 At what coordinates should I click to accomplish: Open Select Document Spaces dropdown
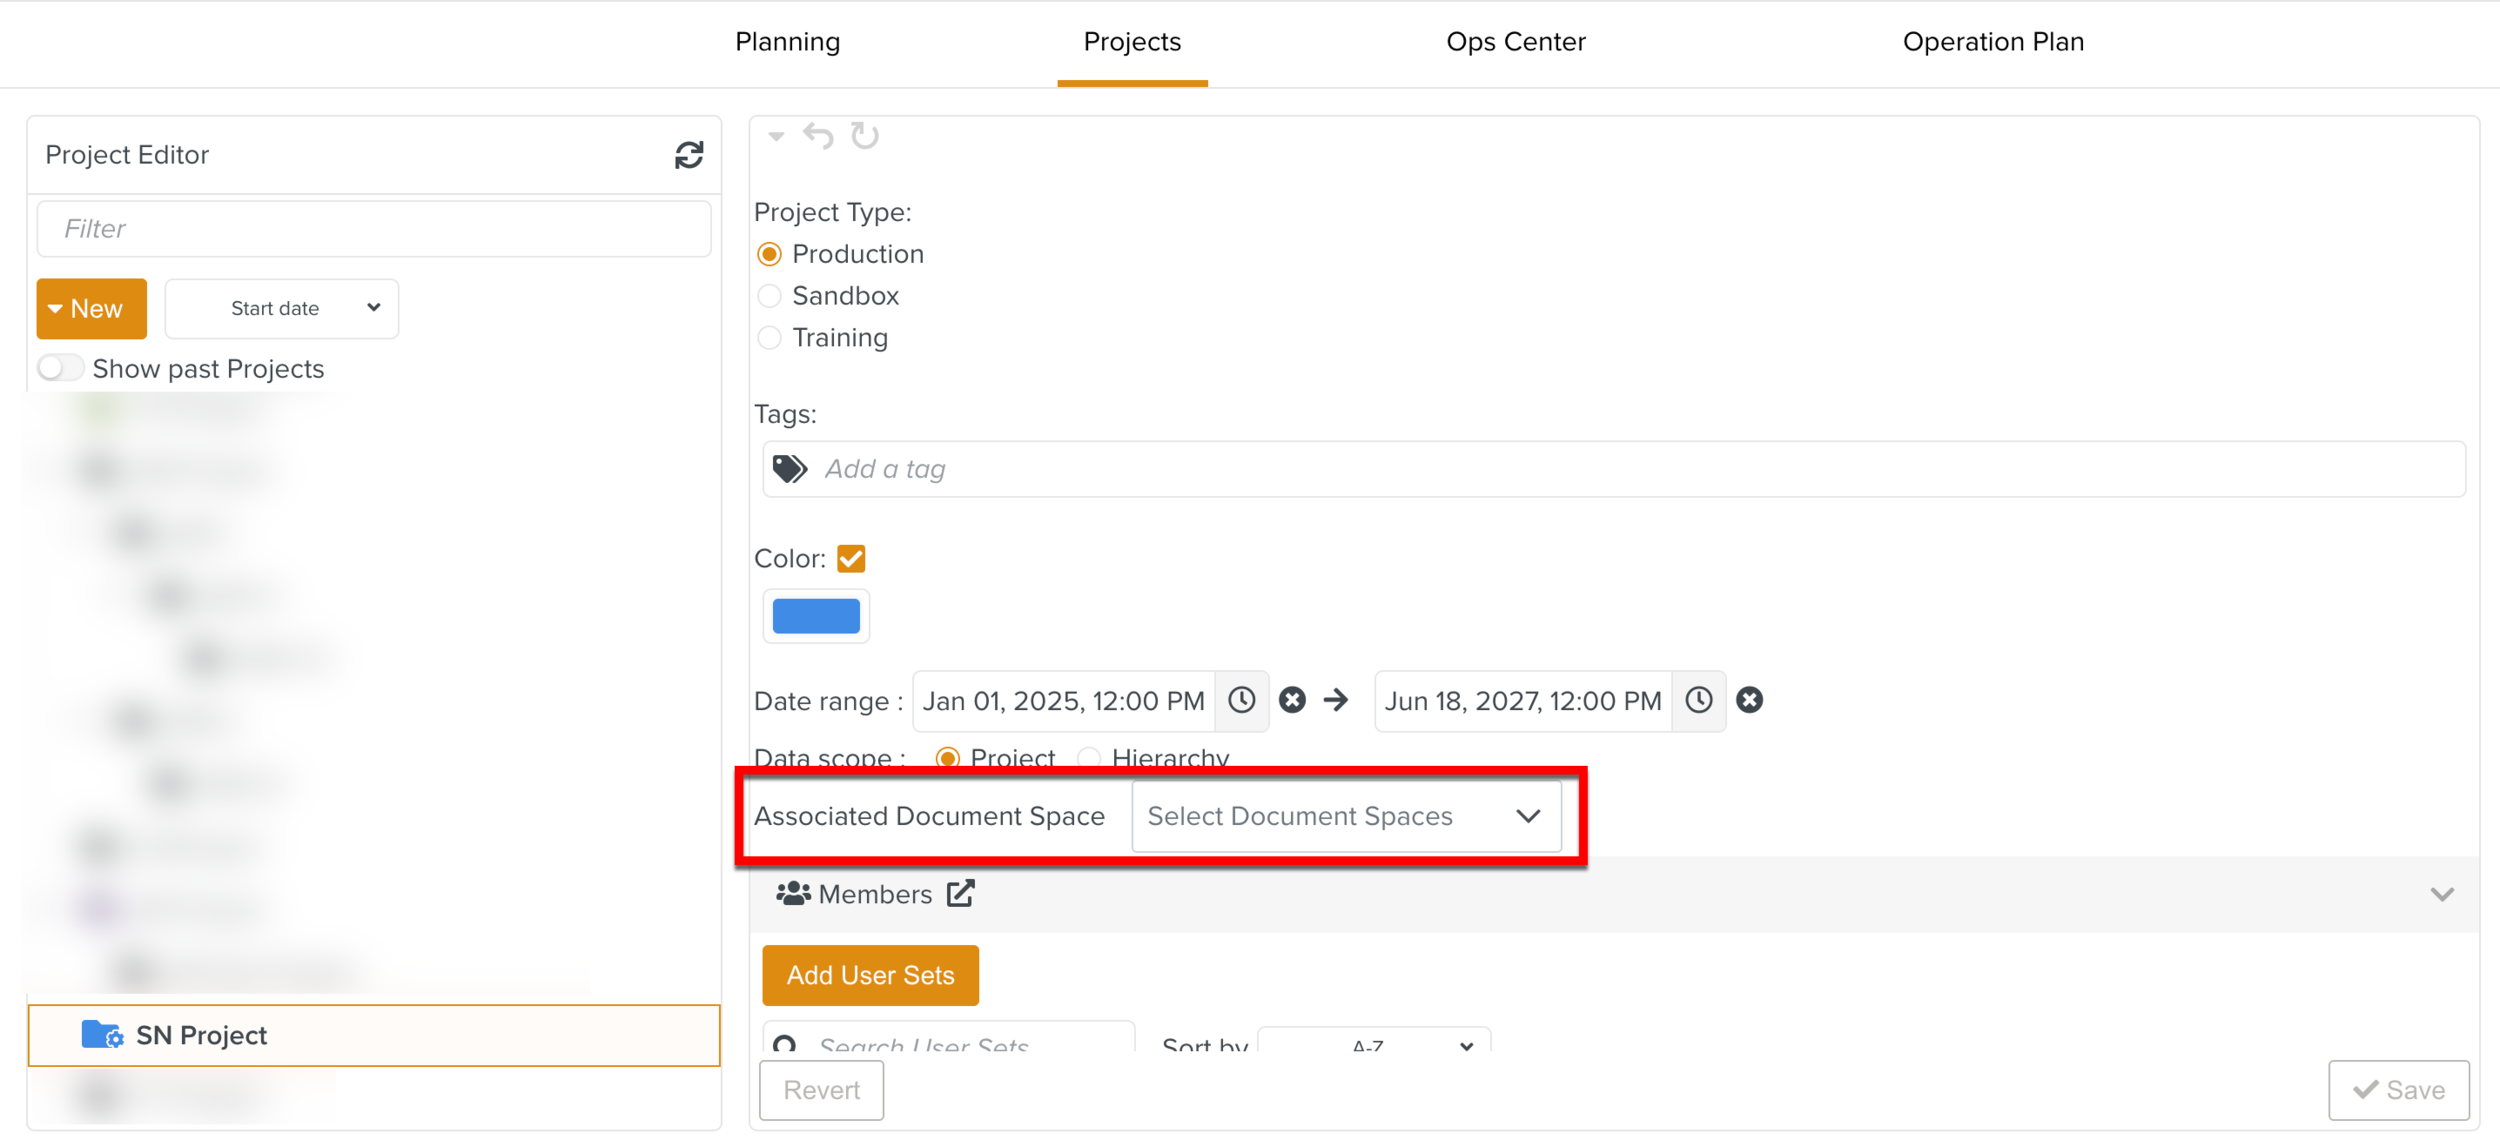coord(1345,816)
